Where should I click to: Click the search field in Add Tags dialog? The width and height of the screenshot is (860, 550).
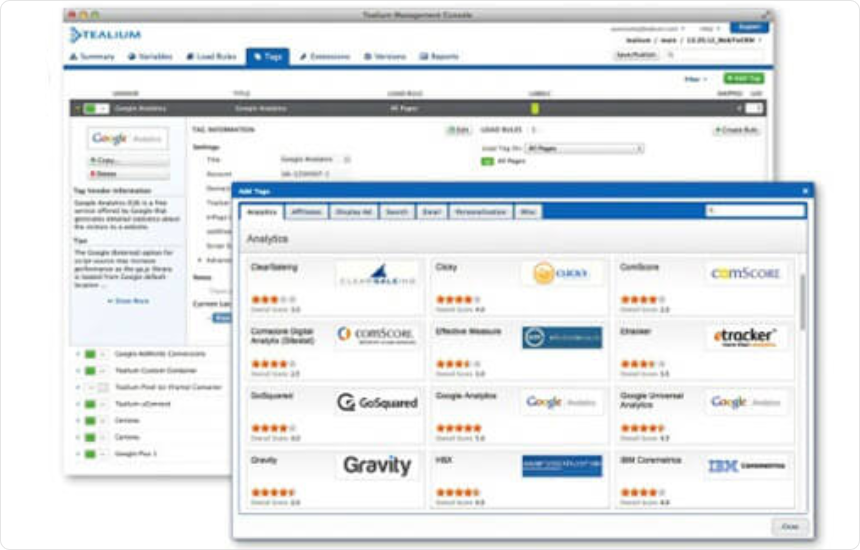click(x=755, y=211)
